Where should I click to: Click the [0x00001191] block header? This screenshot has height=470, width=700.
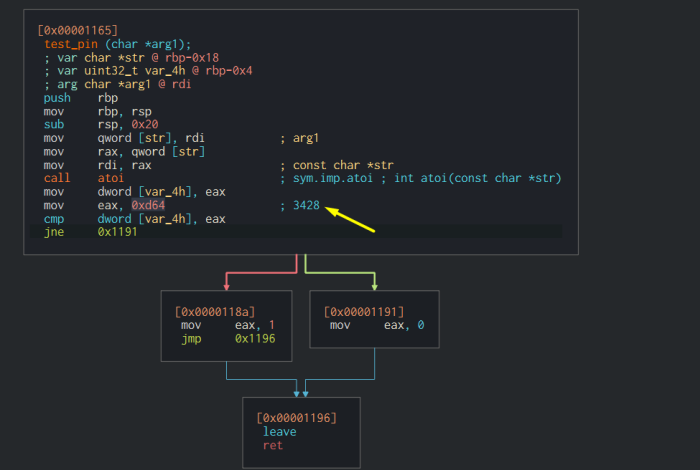pos(365,312)
